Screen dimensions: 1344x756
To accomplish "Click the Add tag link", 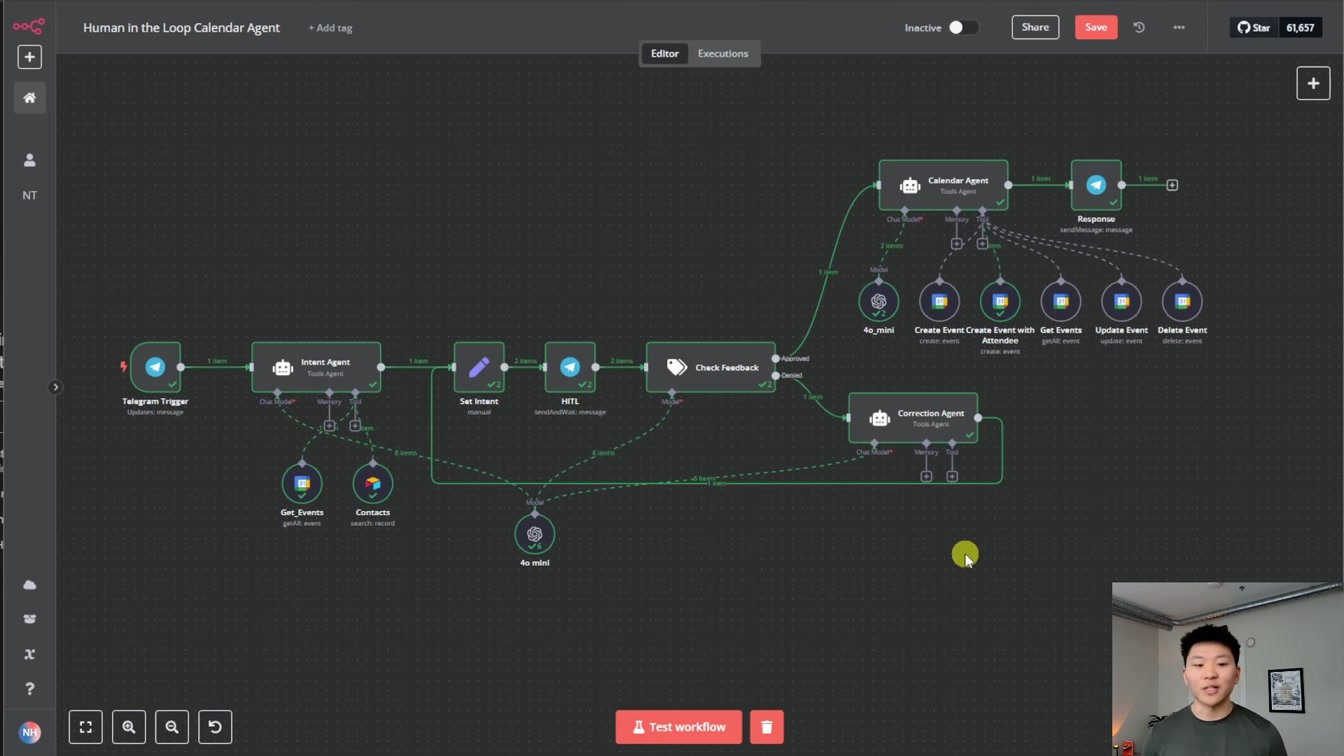I will (x=330, y=28).
